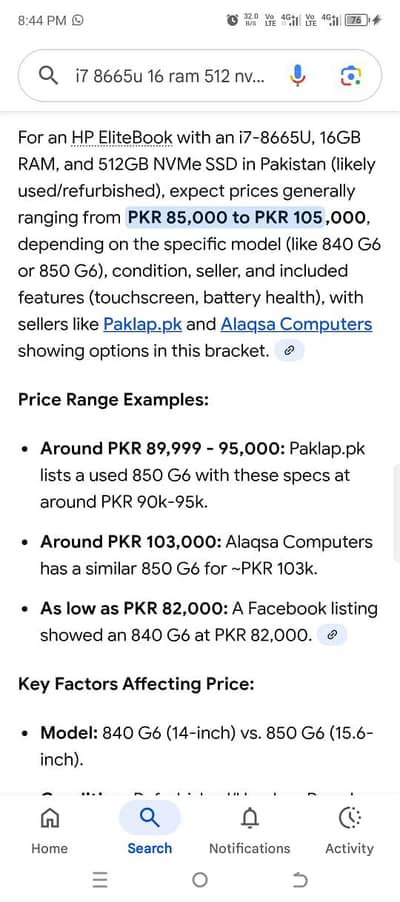Follow the Alaqsa Computers link
Viewport: 400px width, 902px height.
pyautogui.click(x=296, y=324)
